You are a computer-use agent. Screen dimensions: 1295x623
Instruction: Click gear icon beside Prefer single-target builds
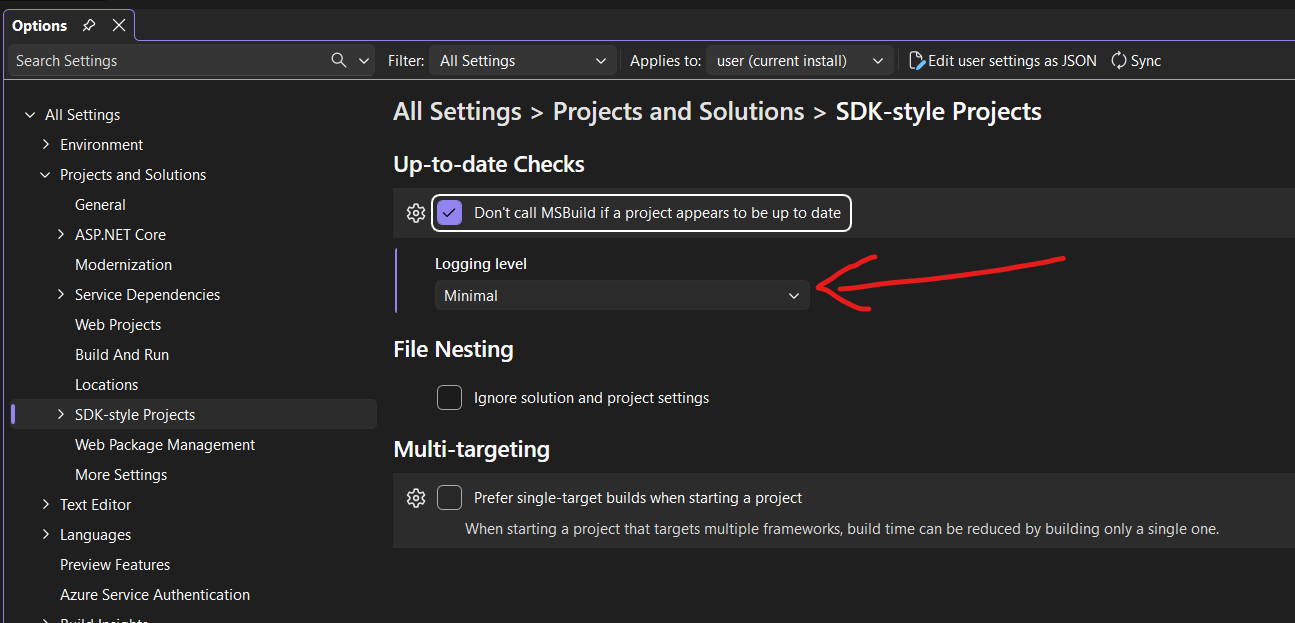416,498
